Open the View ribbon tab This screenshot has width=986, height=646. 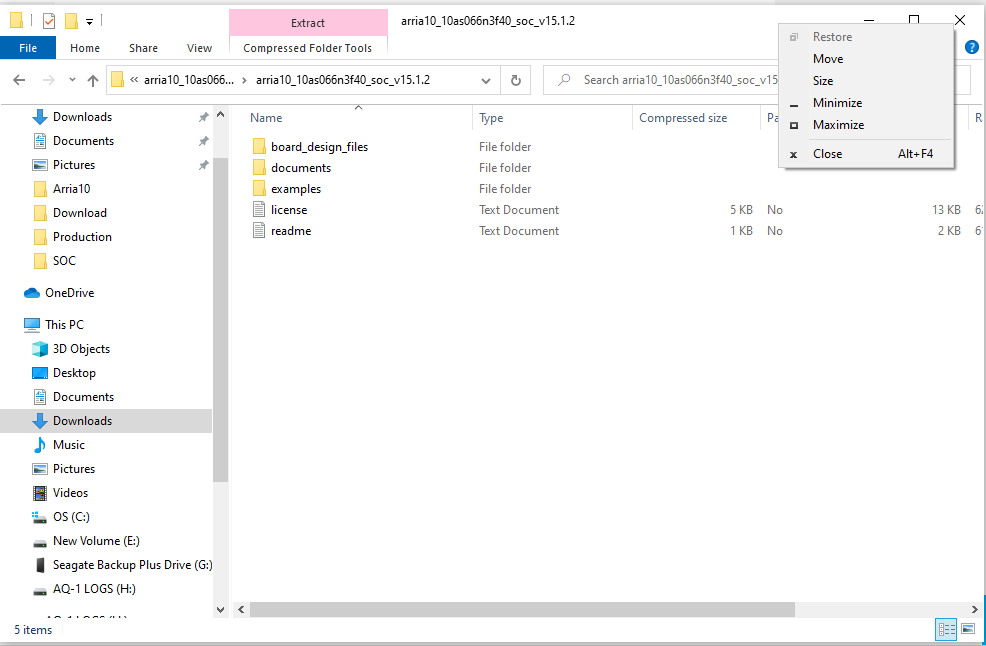pos(199,48)
